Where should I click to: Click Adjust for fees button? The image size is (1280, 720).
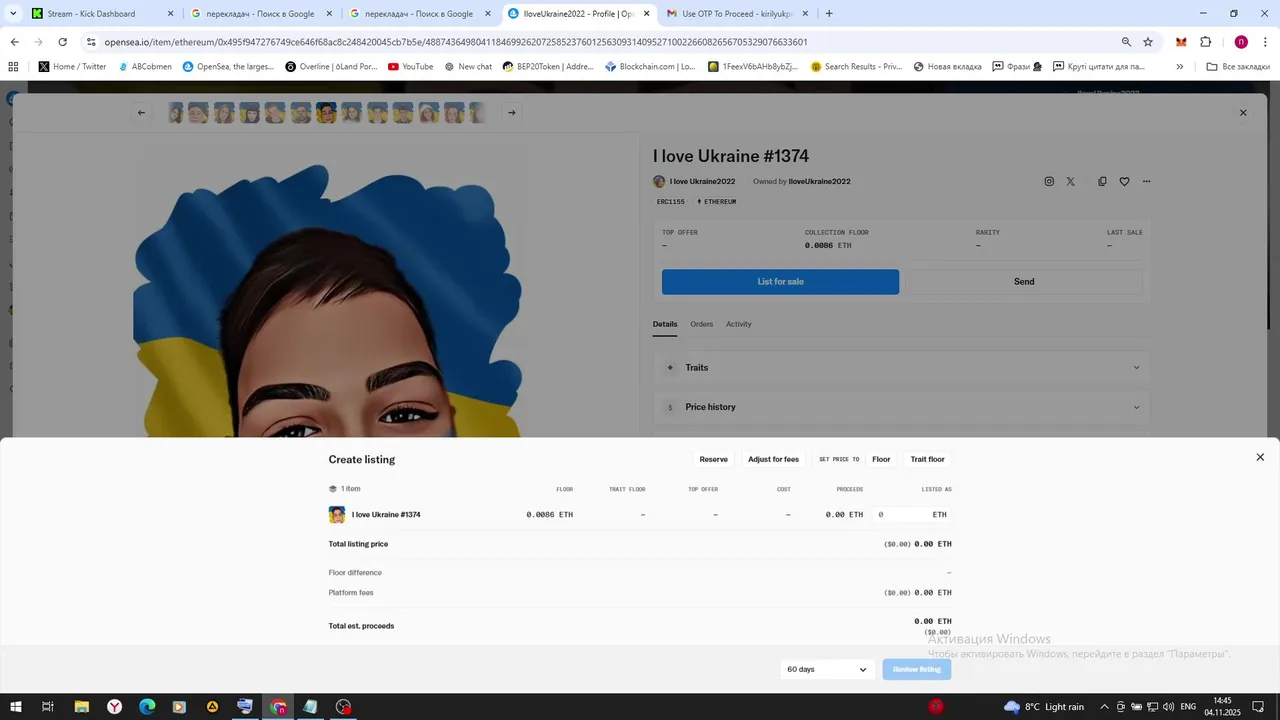point(773,459)
